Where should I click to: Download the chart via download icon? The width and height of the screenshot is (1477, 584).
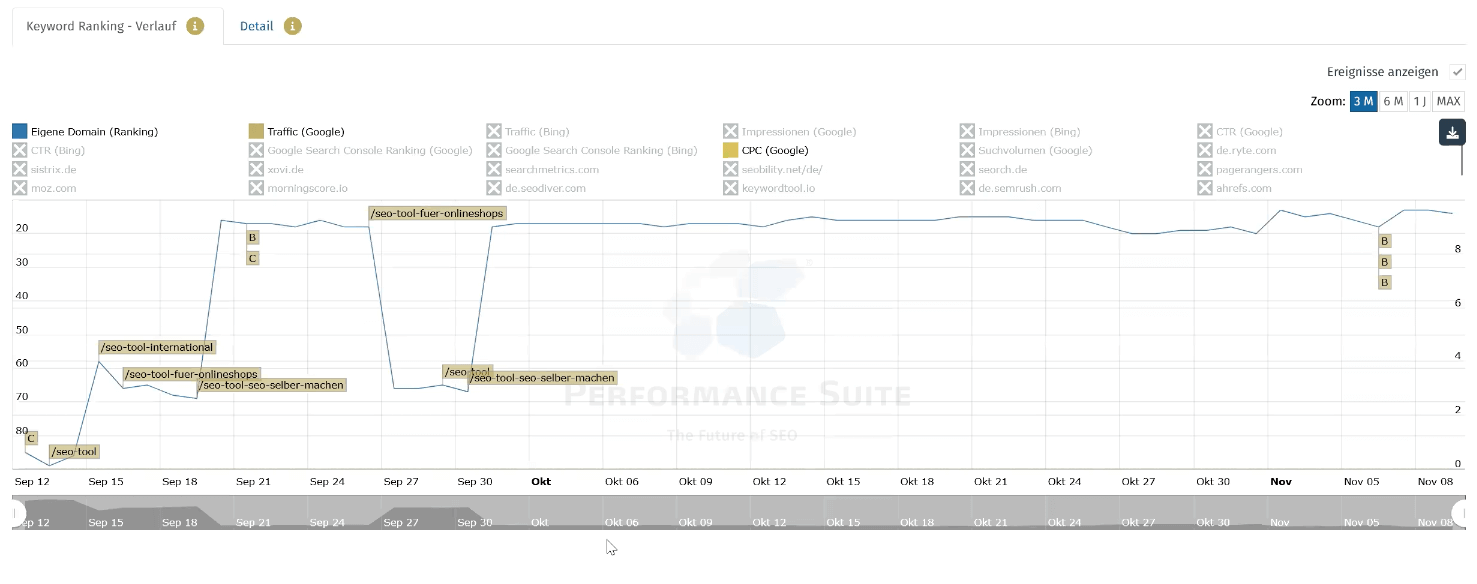pyautogui.click(x=1451, y=133)
